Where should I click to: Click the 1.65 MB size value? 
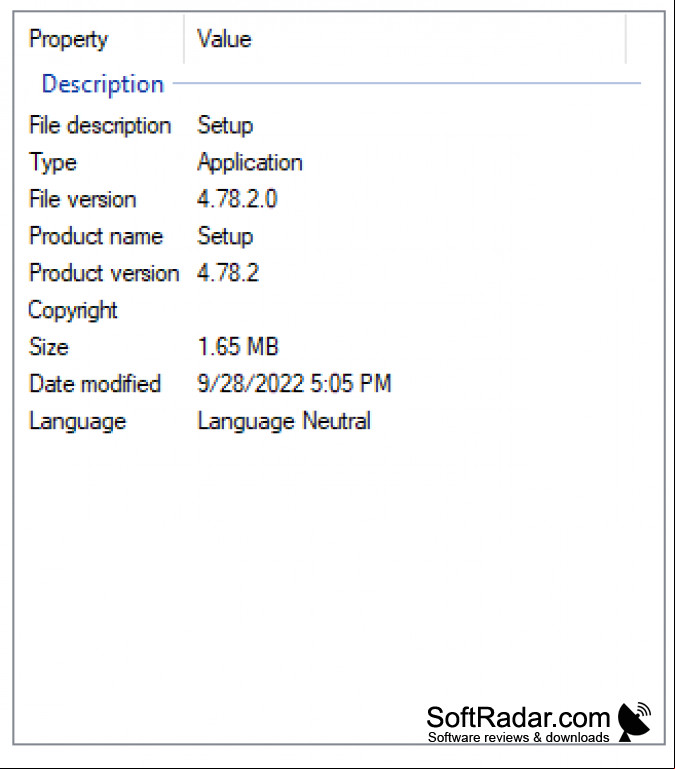click(x=238, y=347)
